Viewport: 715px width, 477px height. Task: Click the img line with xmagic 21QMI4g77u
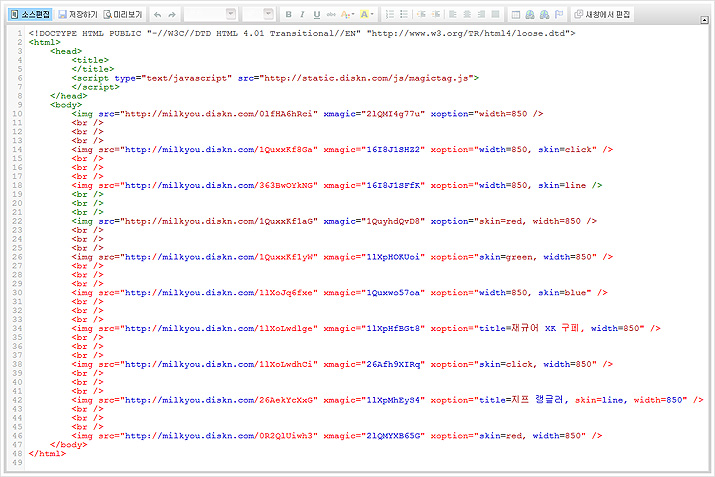point(307,114)
